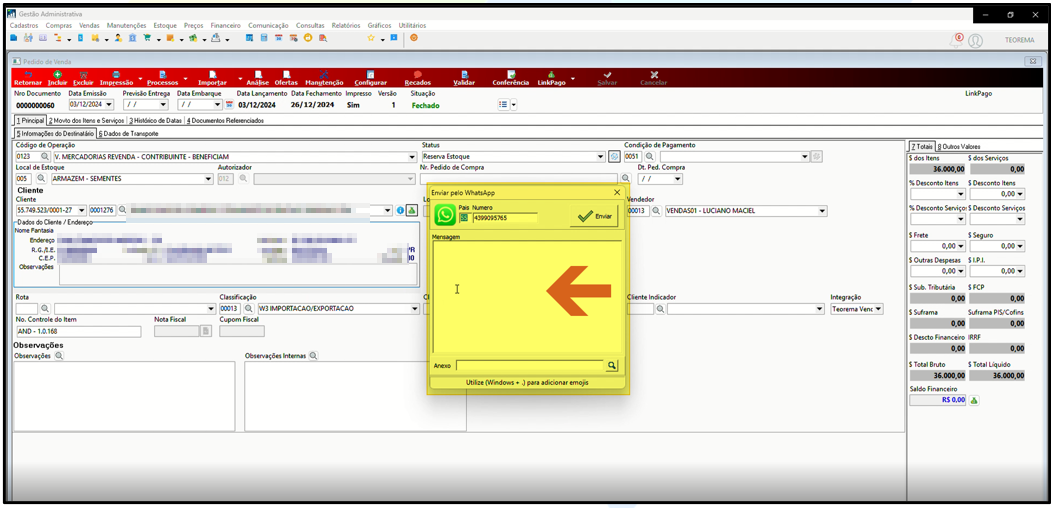
Task: Open the Recados speech bubble icon
Action: click(x=418, y=74)
